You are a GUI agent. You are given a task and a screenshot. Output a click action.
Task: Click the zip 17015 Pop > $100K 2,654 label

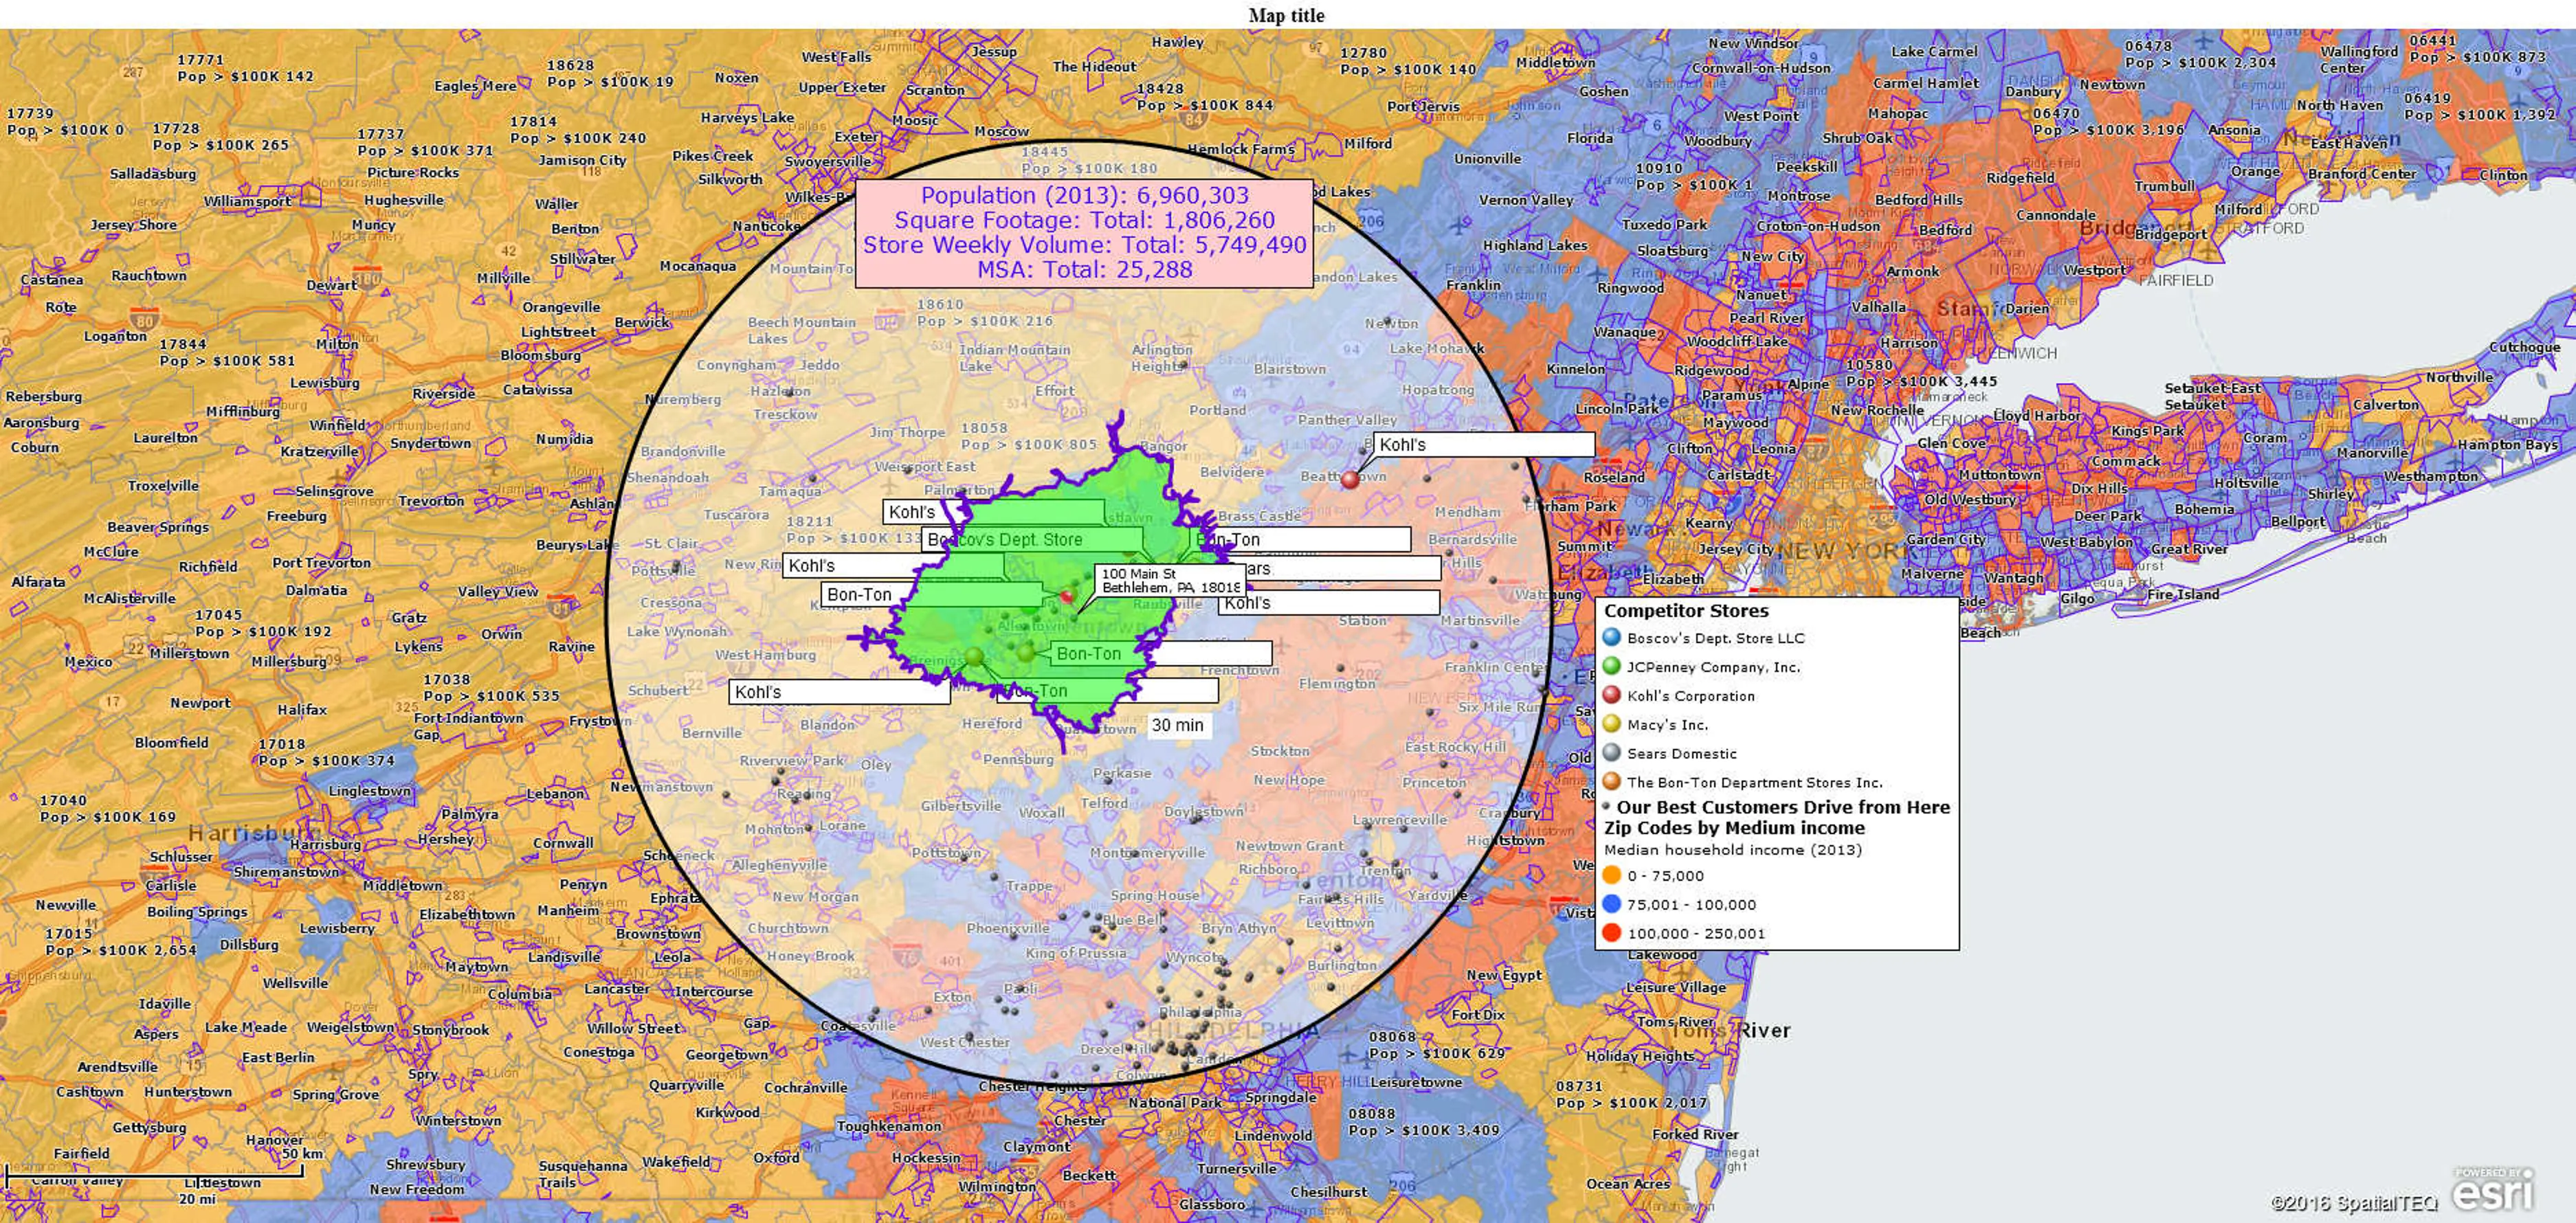121,942
